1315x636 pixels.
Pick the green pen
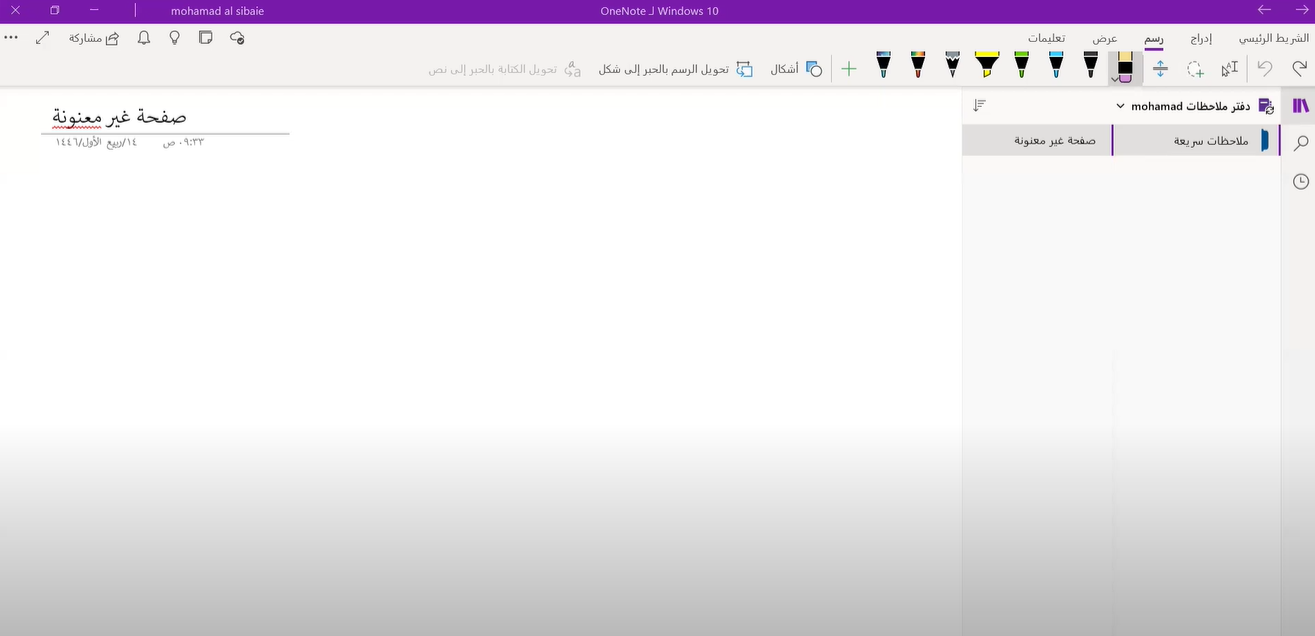click(1021, 66)
